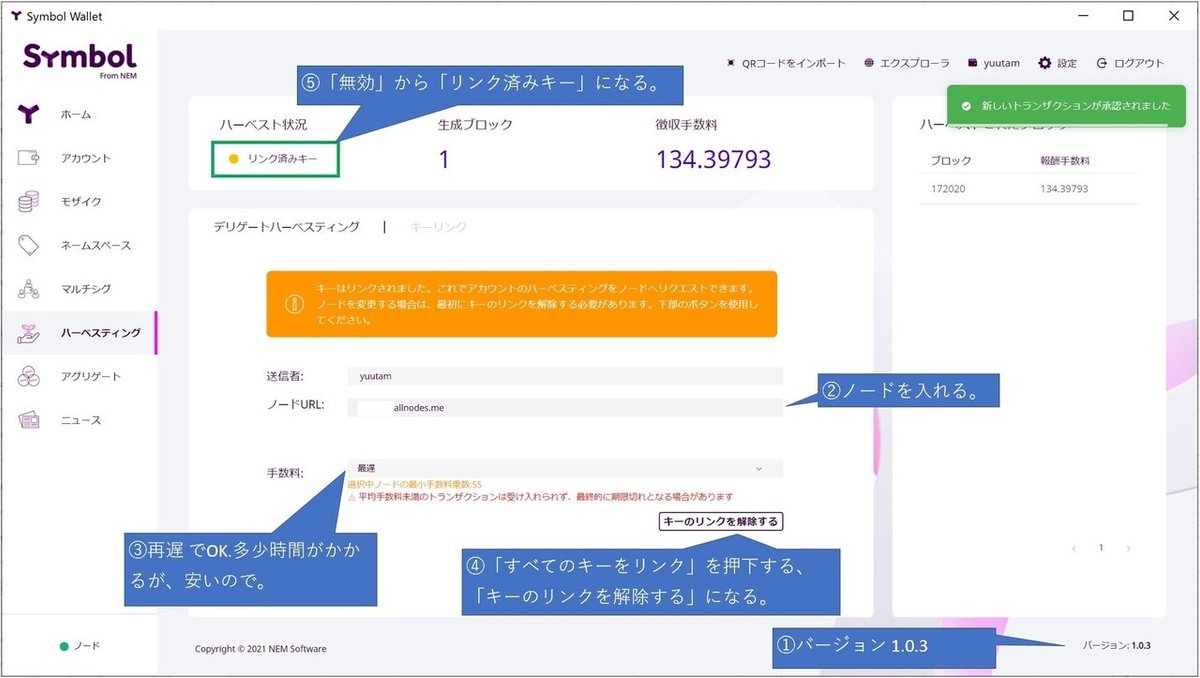Click the ノードURL input field
Viewport: 1200px width, 678px height.
coord(560,407)
